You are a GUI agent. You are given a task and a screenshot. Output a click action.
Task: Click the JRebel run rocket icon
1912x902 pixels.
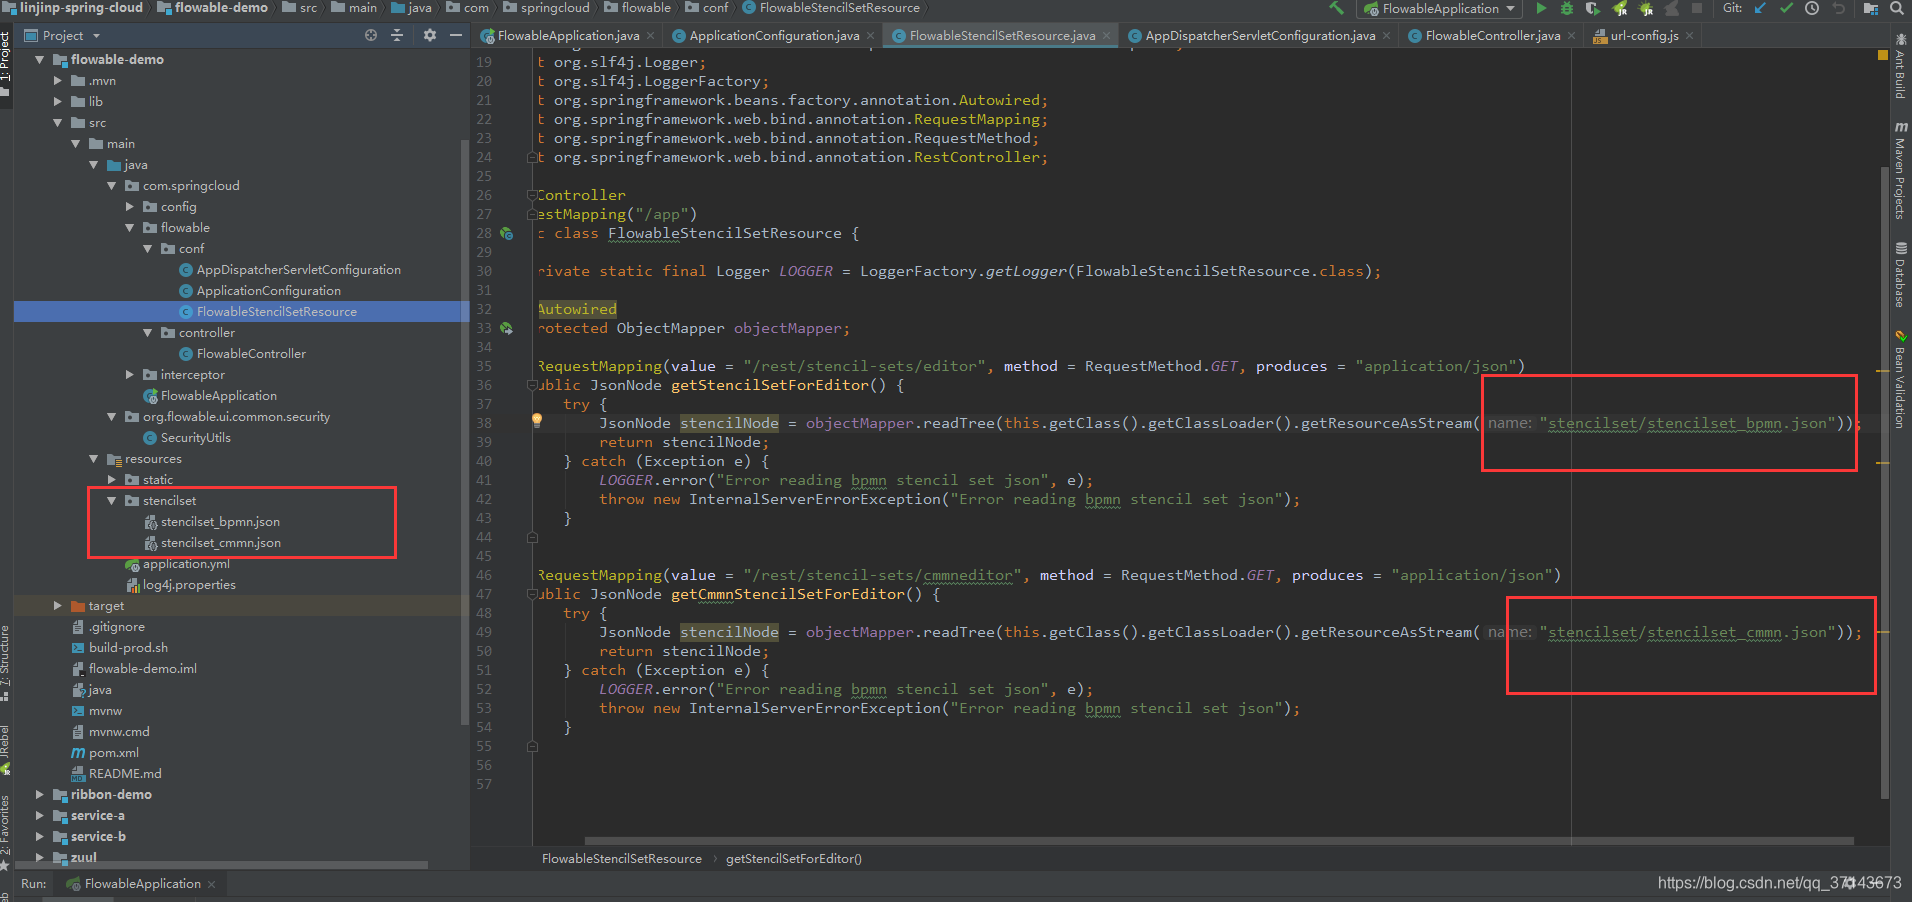tap(1620, 8)
